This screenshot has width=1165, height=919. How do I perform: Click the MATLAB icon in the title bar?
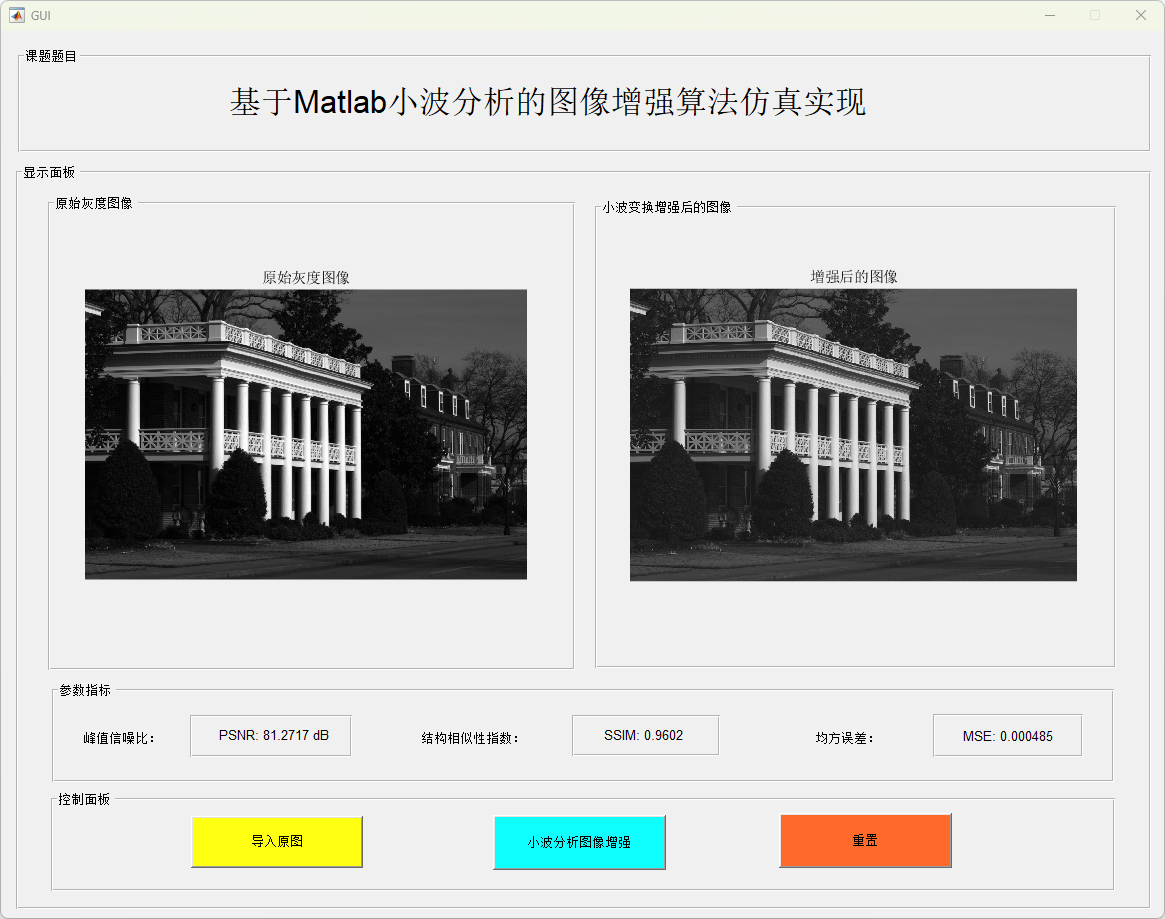17,15
